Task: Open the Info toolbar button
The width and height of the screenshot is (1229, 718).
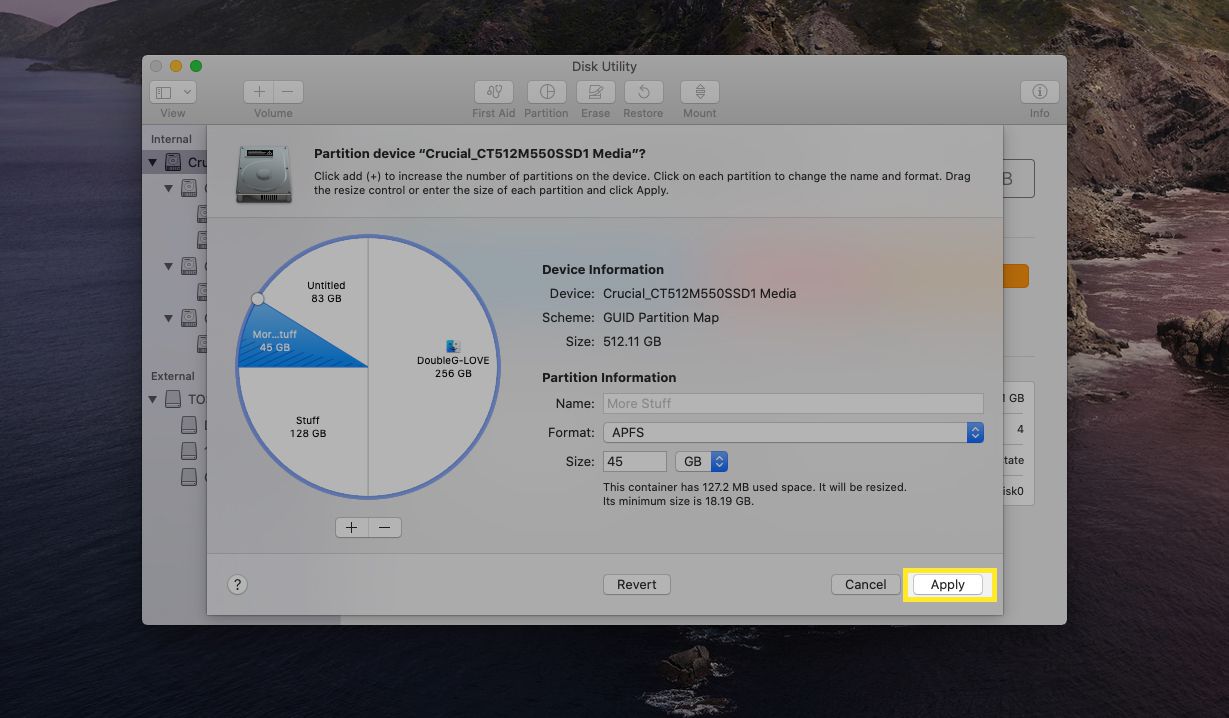Action: pos(1039,92)
